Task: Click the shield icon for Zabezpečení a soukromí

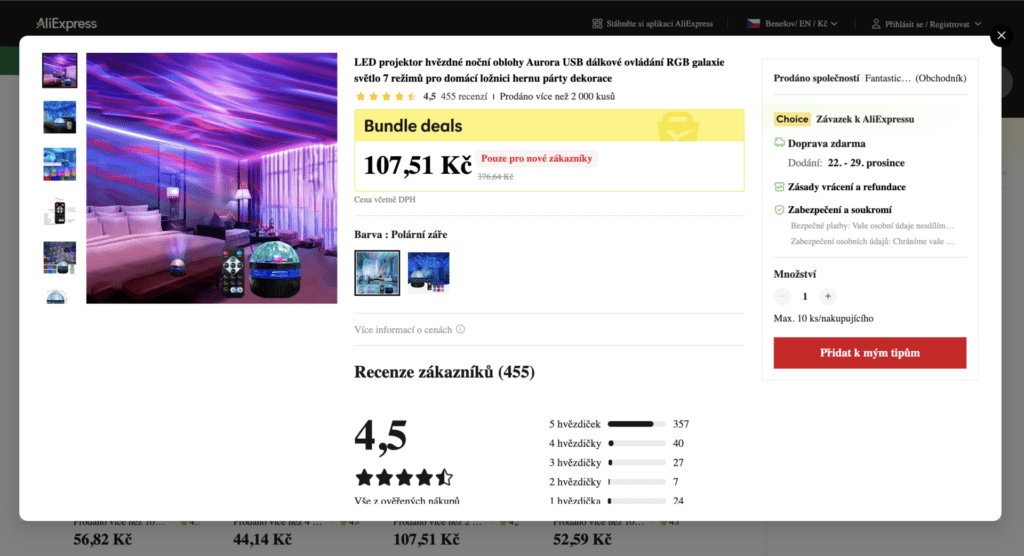Action: point(780,210)
